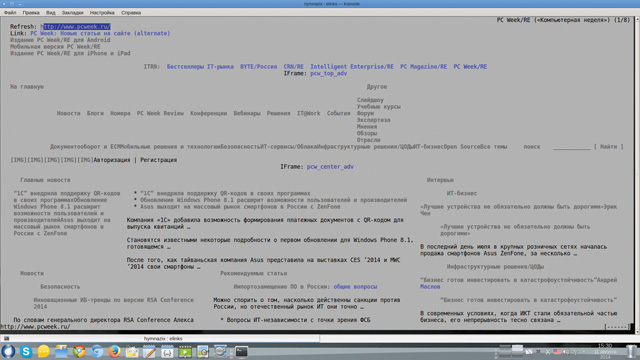The image size is (640, 360).
Task: Launch Google Chrome from the taskbar
Action: coord(79,351)
